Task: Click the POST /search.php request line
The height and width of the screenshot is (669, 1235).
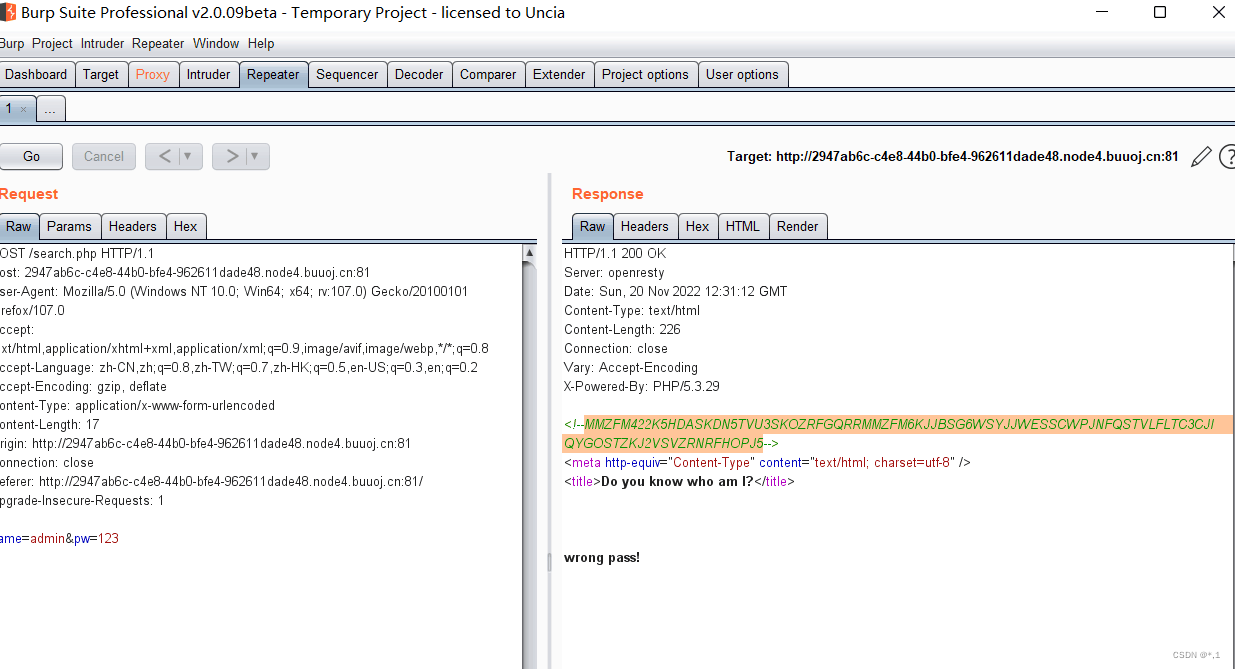Action: tap(77, 253)
